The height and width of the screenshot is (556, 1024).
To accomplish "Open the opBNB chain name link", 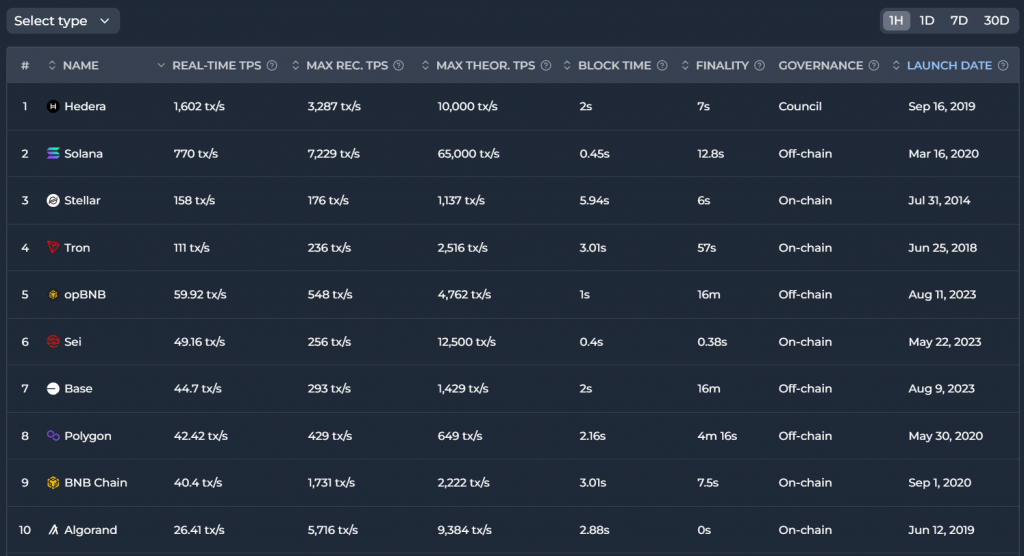I will (85, 295).
